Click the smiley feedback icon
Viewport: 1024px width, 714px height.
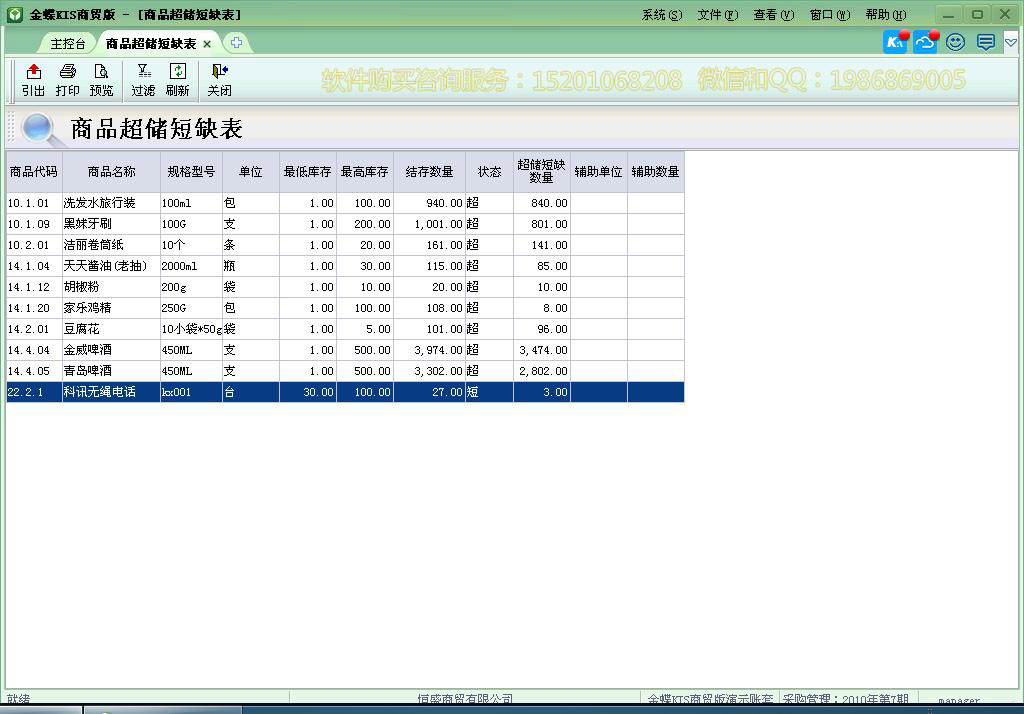954,42
